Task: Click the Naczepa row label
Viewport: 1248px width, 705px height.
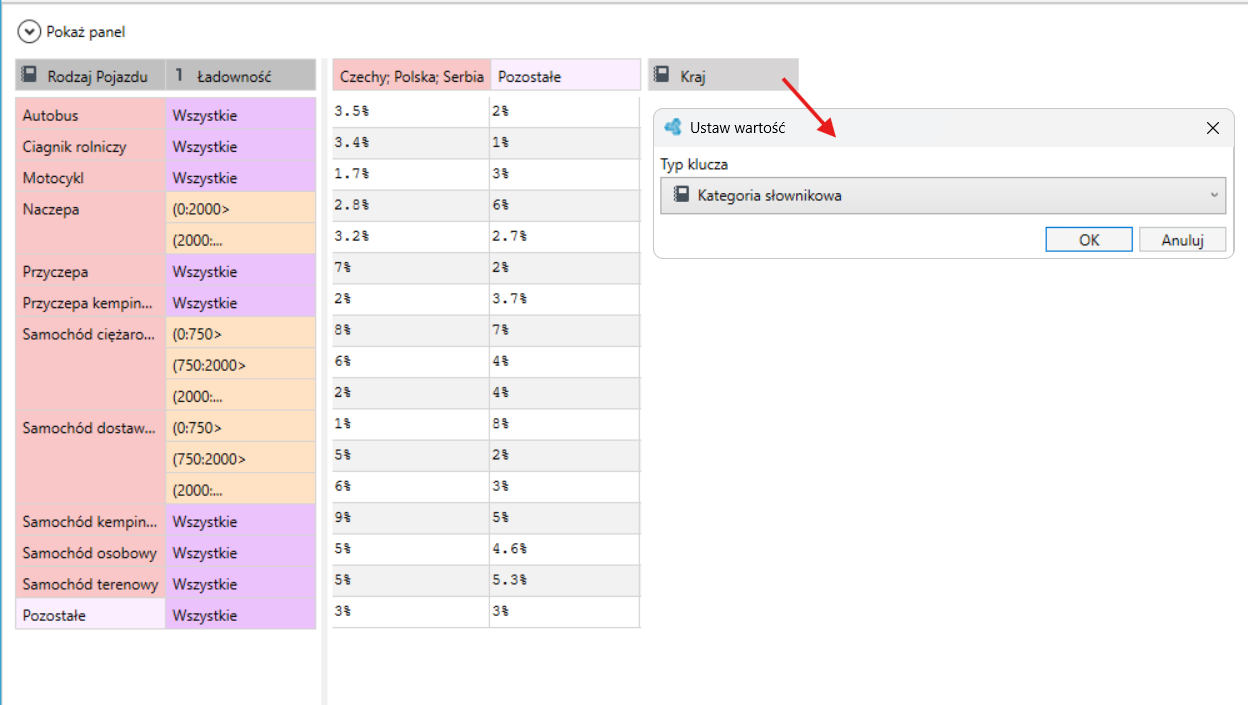Action: (x=91, y=225)
